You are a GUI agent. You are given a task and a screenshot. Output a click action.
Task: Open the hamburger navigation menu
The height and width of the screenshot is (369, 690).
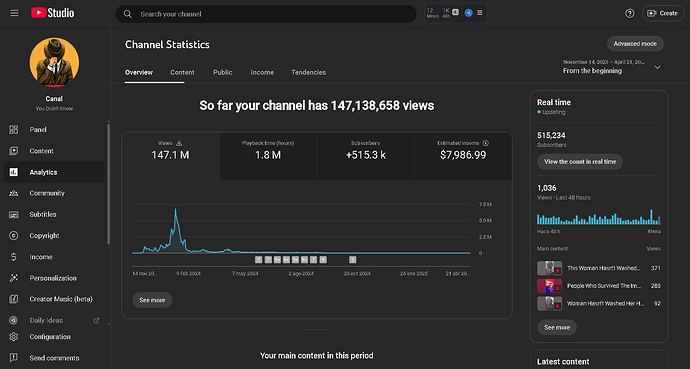(x=15, y=13)
